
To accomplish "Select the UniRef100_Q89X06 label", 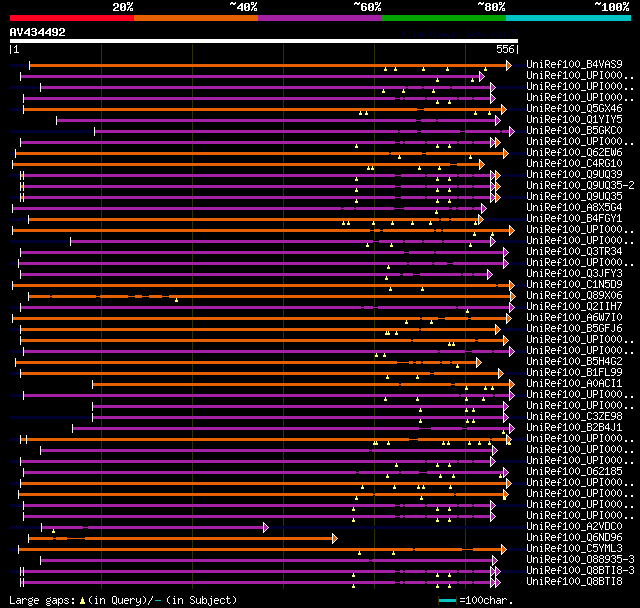I will [574, 296].
